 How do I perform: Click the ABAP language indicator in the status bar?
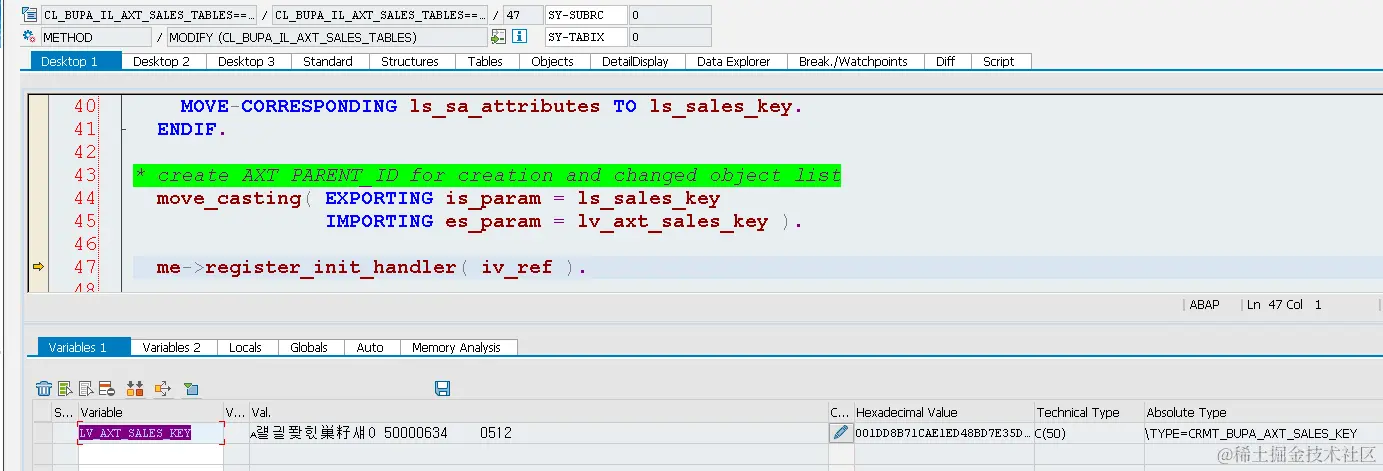[x=1204, y=304]
